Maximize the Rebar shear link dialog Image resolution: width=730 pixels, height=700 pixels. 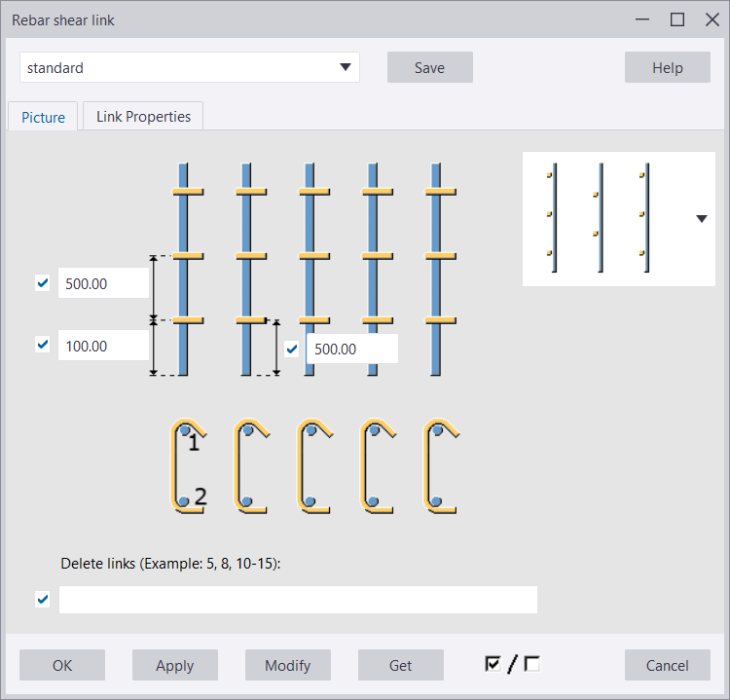click(677, 19)
